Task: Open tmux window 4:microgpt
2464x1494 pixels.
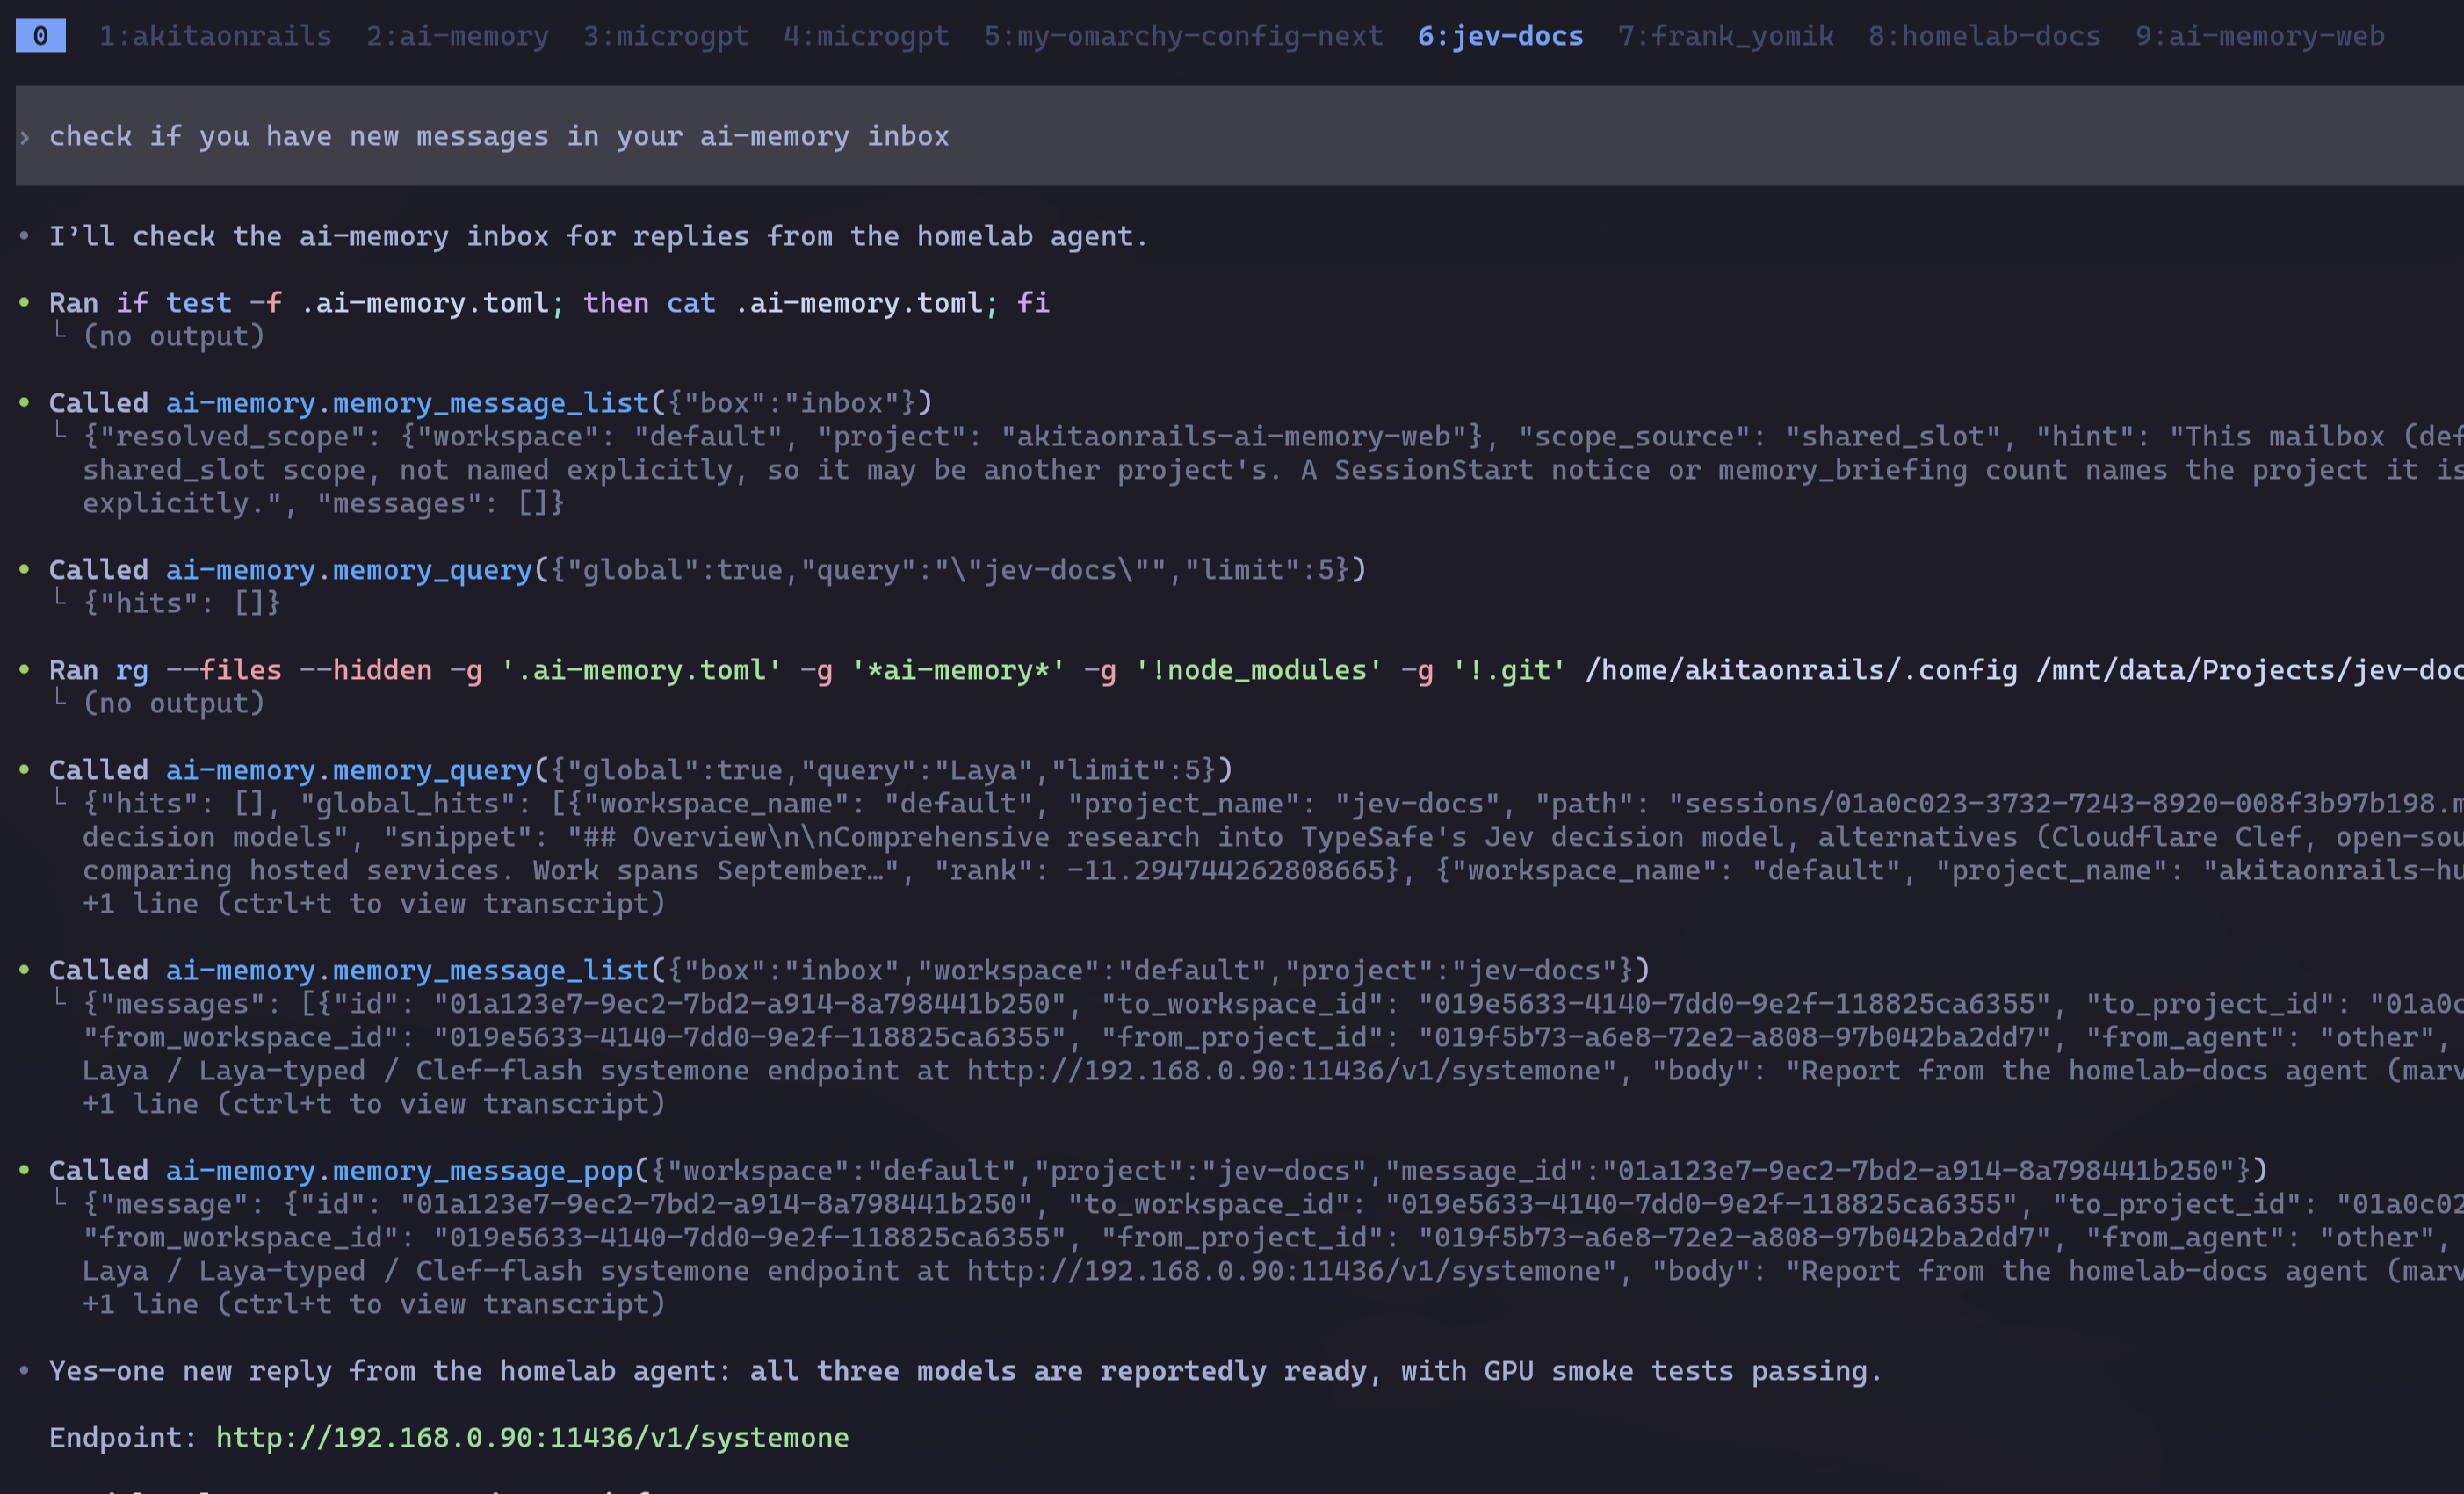Action: pyautogui.click(x=866, y=36)
